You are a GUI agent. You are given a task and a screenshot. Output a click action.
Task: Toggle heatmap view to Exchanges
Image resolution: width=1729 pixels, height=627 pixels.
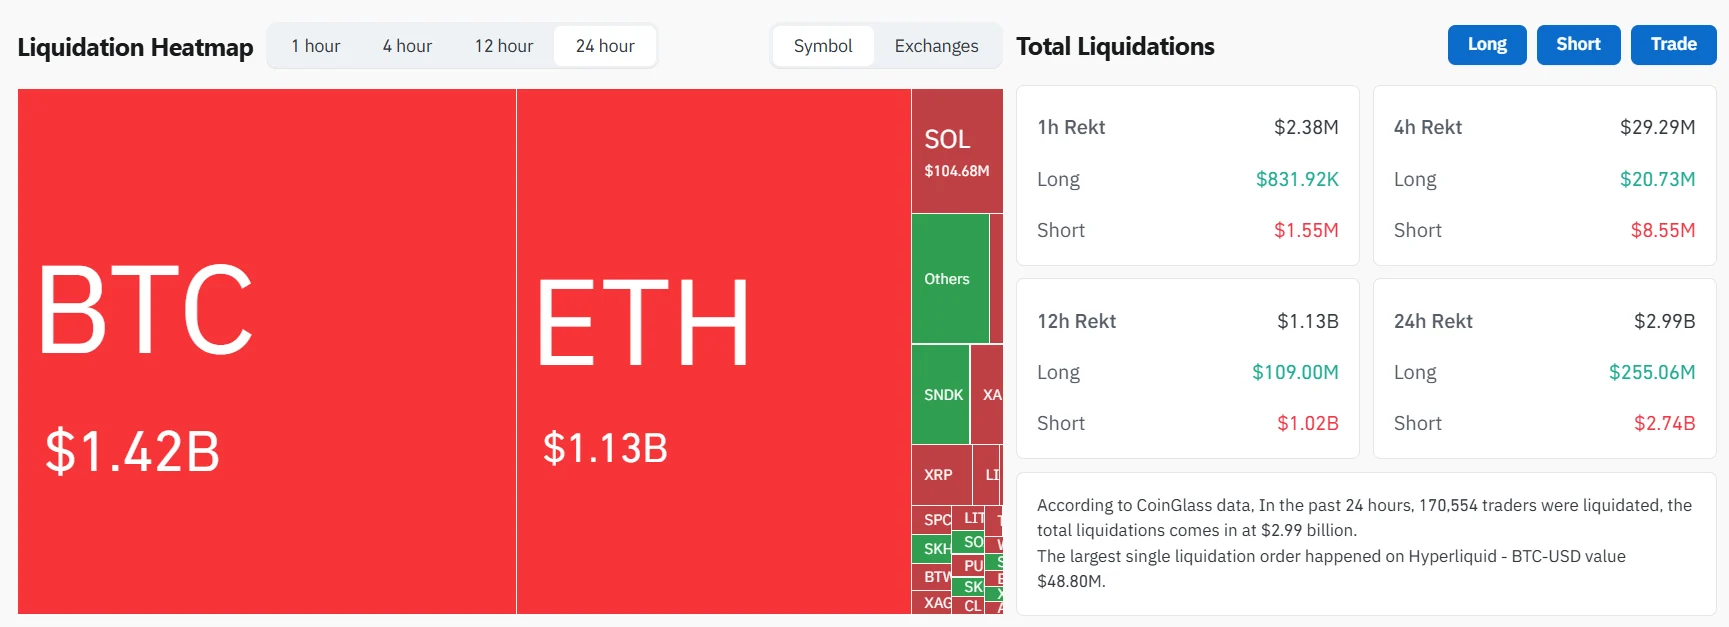click(937, 46)
